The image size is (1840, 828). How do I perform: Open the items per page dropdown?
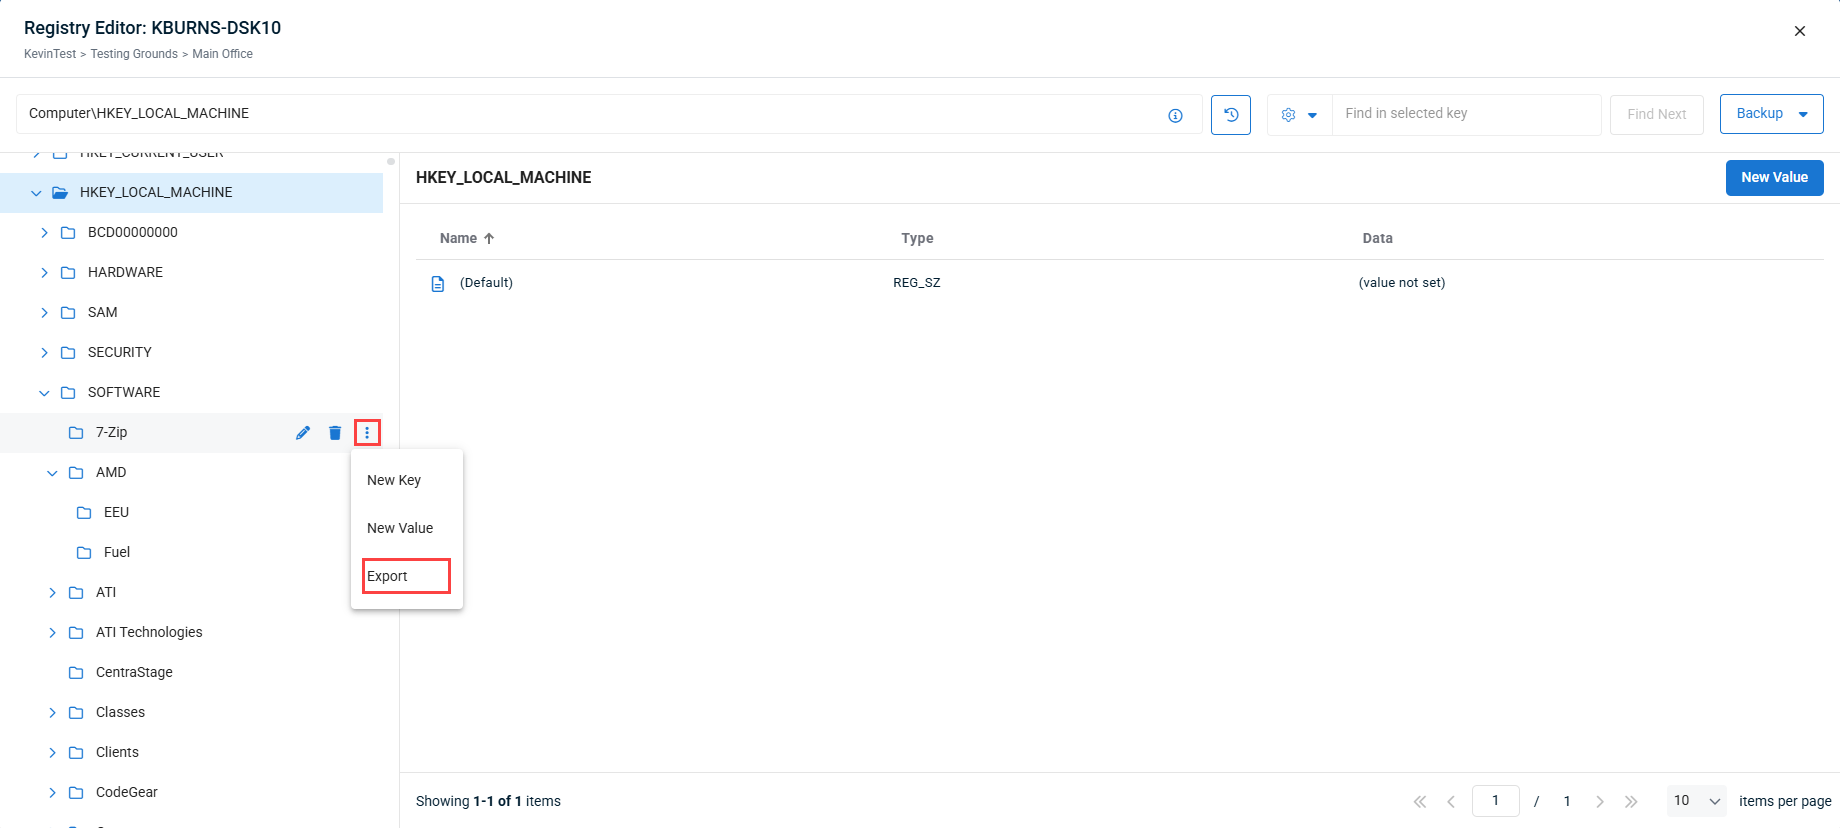1696,801
